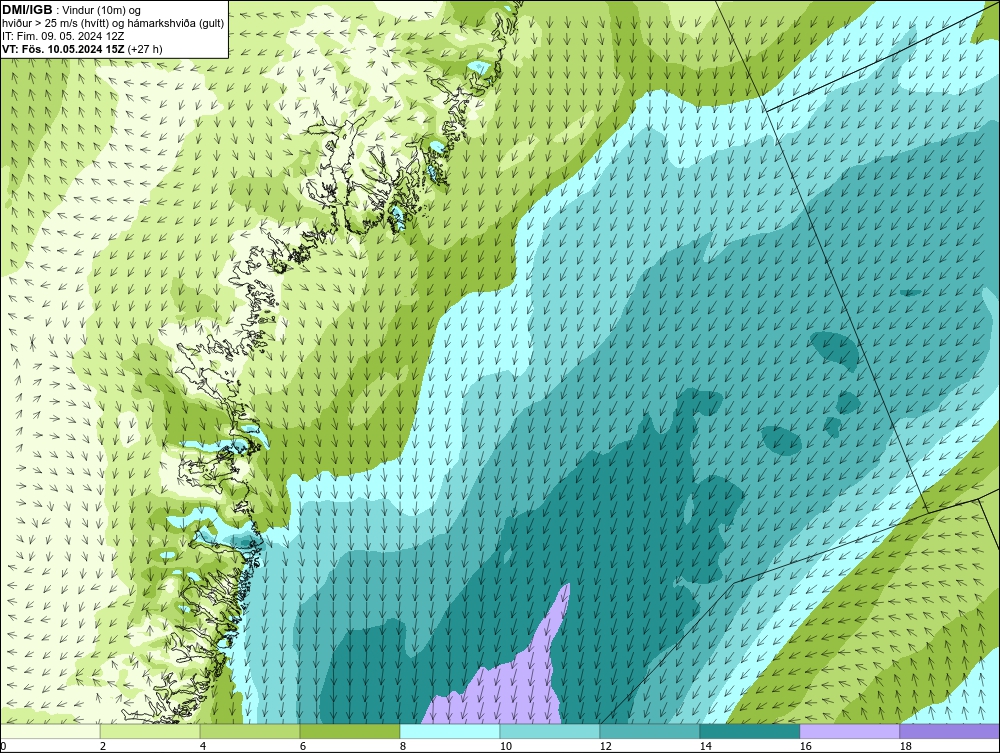The height and width of the screenshot is (753, 1000).
Task: Click the 4-6 m/s green legend swatch
Action: coord(250,731)
